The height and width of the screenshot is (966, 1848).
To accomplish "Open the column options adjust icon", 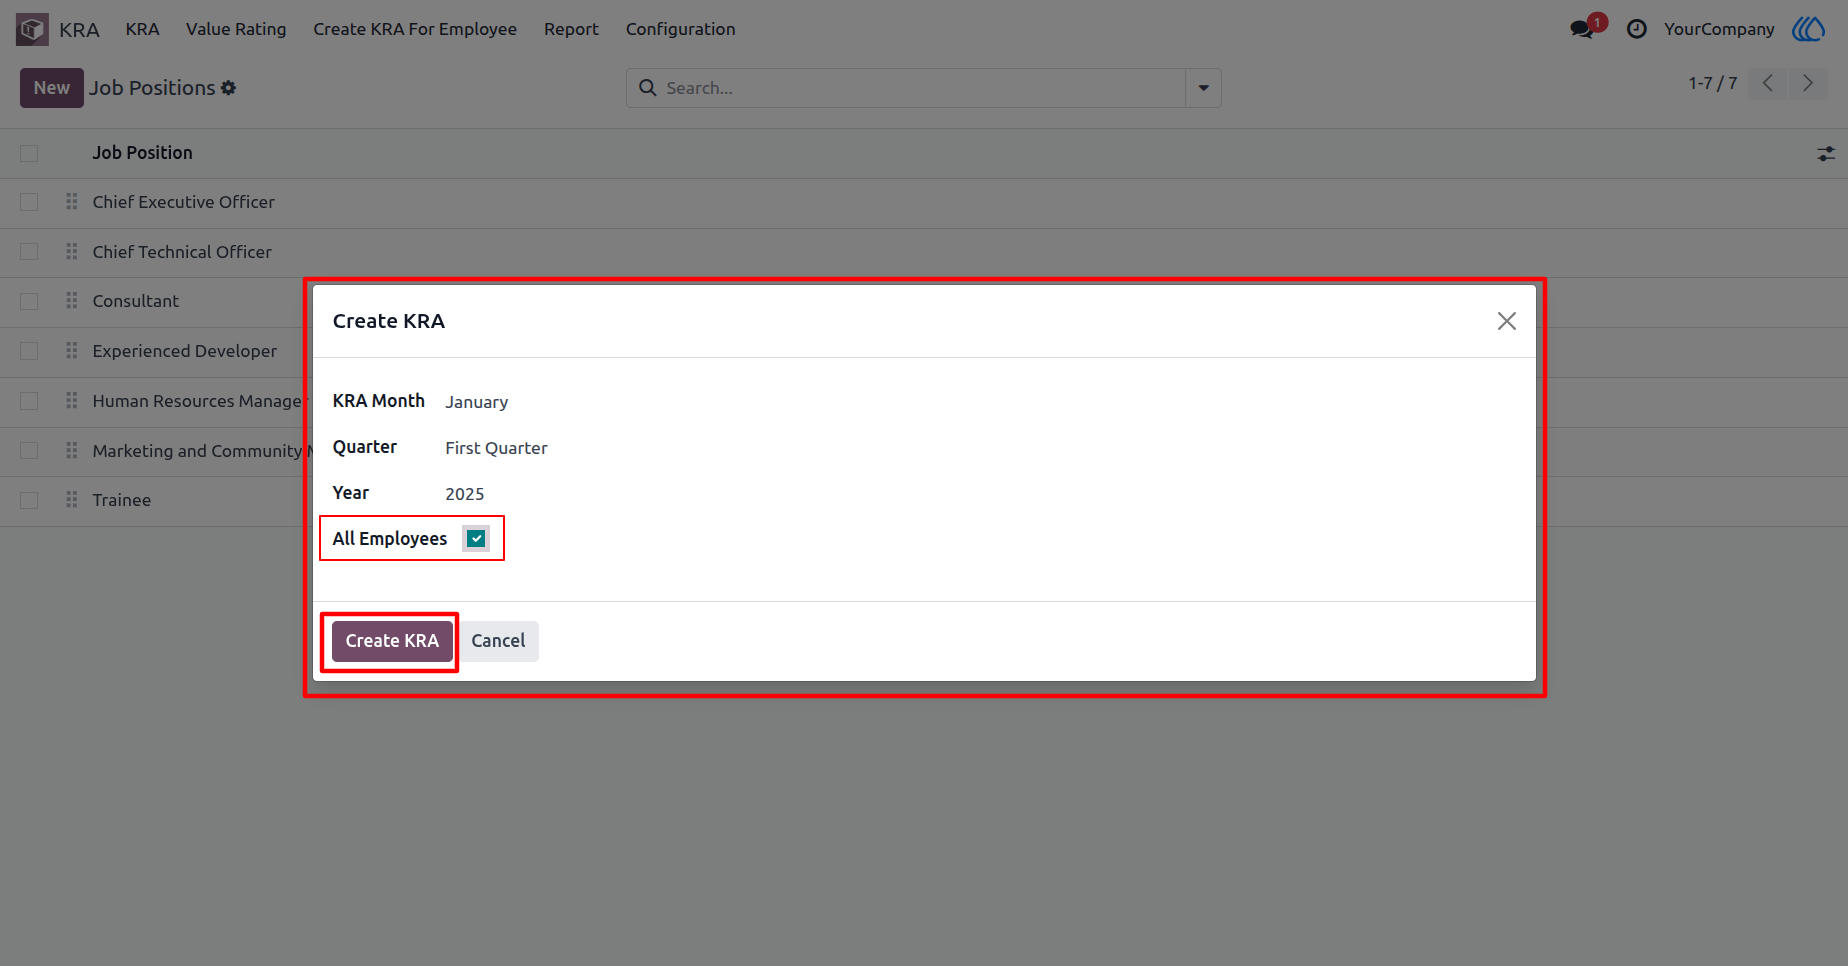I will click(1826, 153).
